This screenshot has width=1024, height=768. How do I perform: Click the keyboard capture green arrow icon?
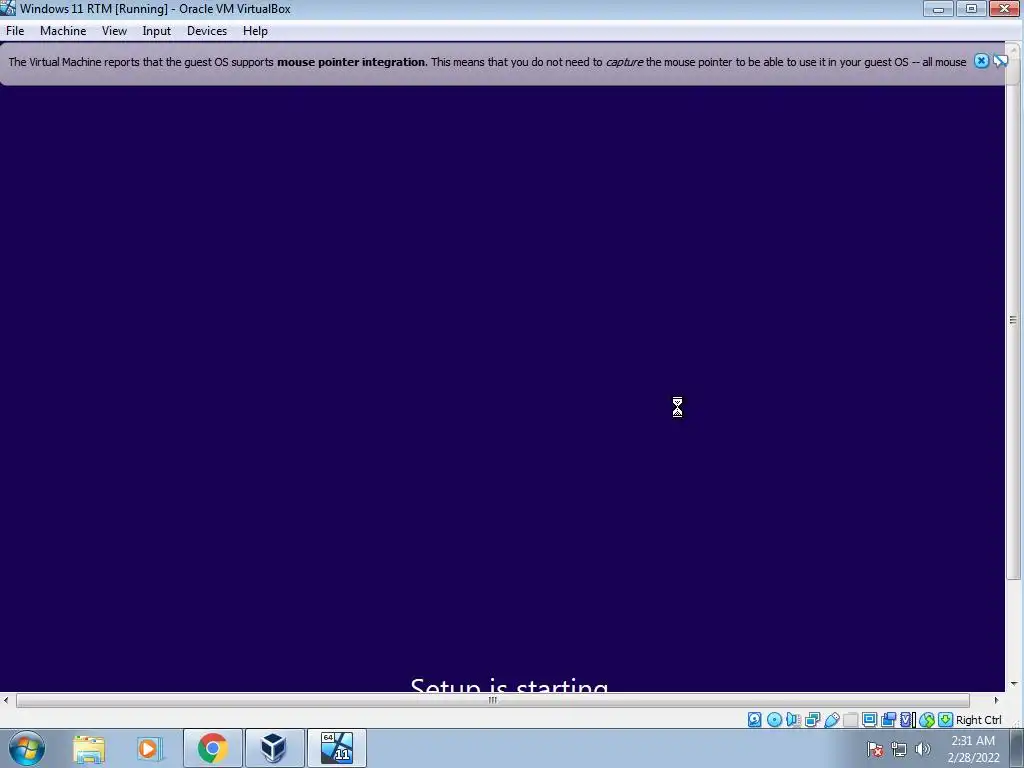pos(945,720)
